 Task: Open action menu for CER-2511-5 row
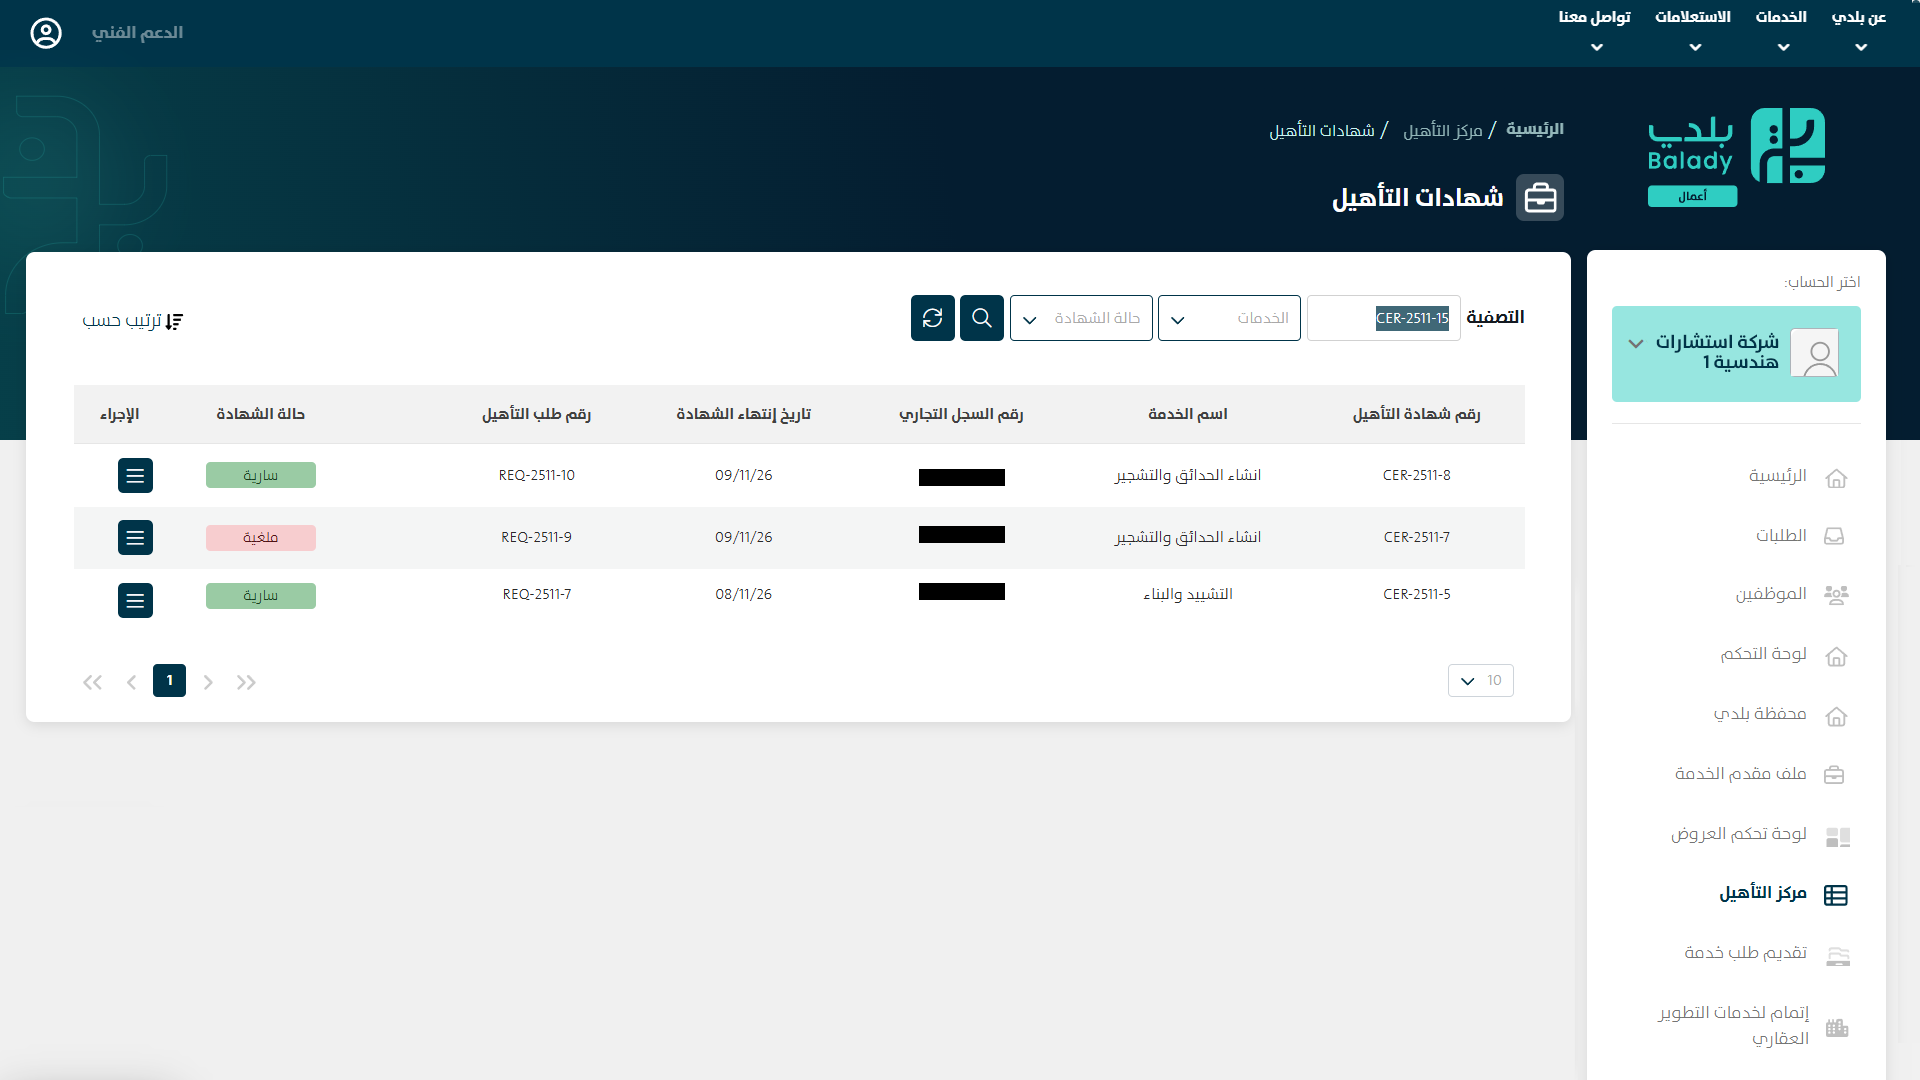[135, 600]
